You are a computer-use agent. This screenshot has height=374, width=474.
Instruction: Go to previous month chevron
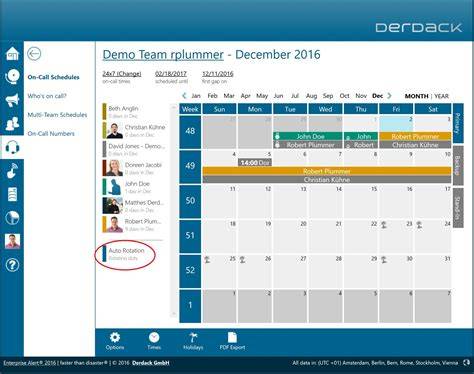[184, 96]
